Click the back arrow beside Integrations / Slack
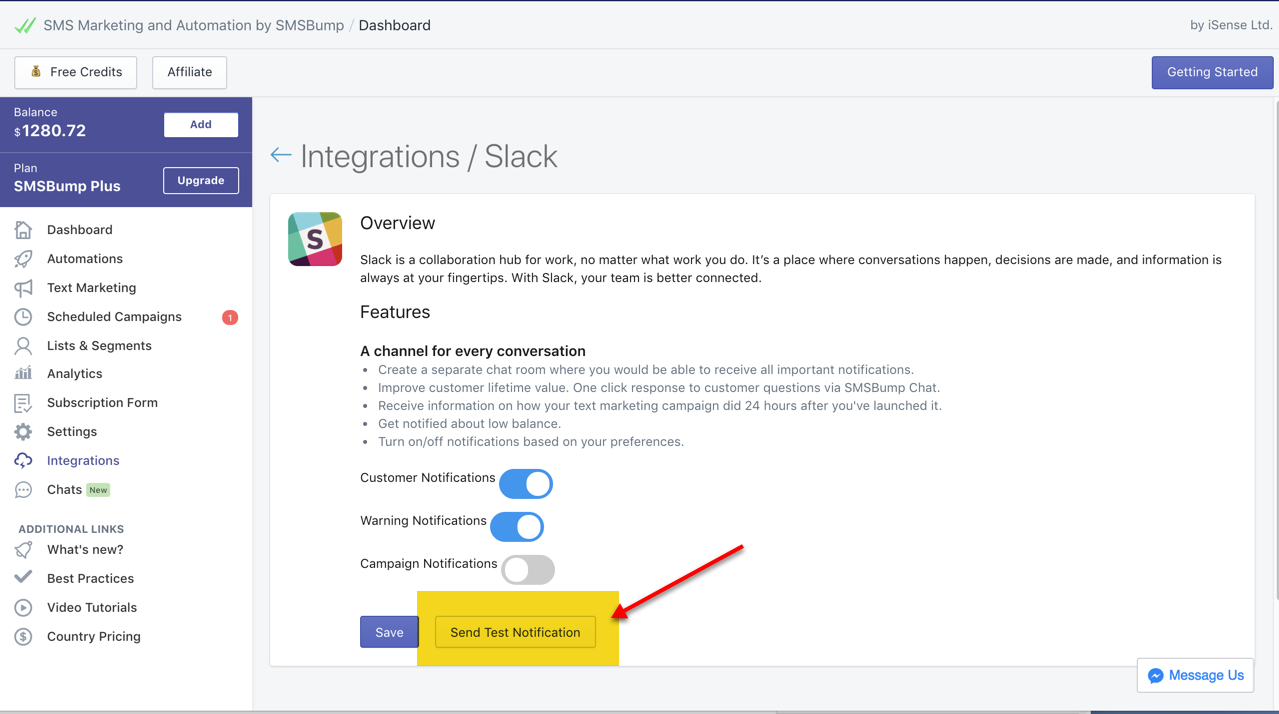The height and width of the screenshot is (714, 1279). [x=281, y=155]
